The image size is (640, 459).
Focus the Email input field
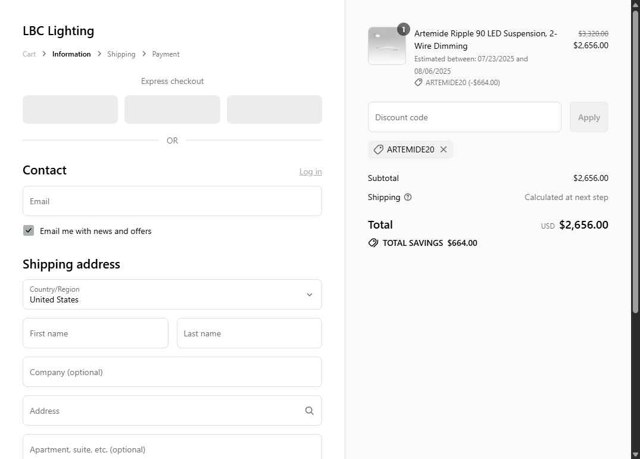(x=172, y=201)
